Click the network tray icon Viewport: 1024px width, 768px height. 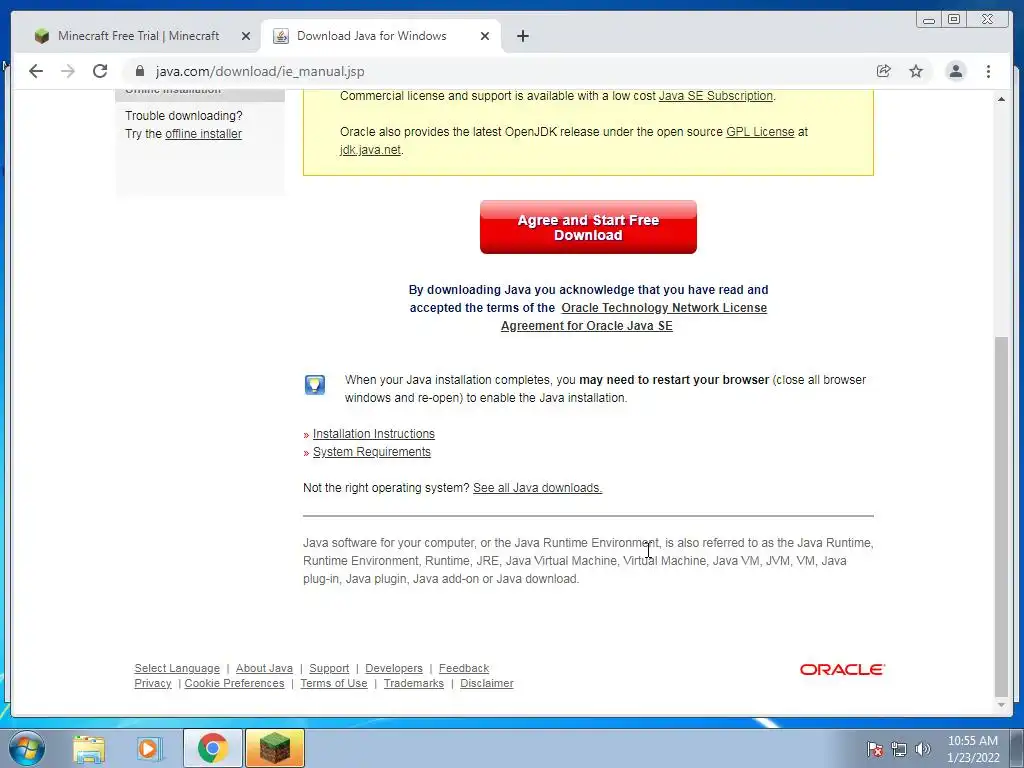tap(899, 749)
